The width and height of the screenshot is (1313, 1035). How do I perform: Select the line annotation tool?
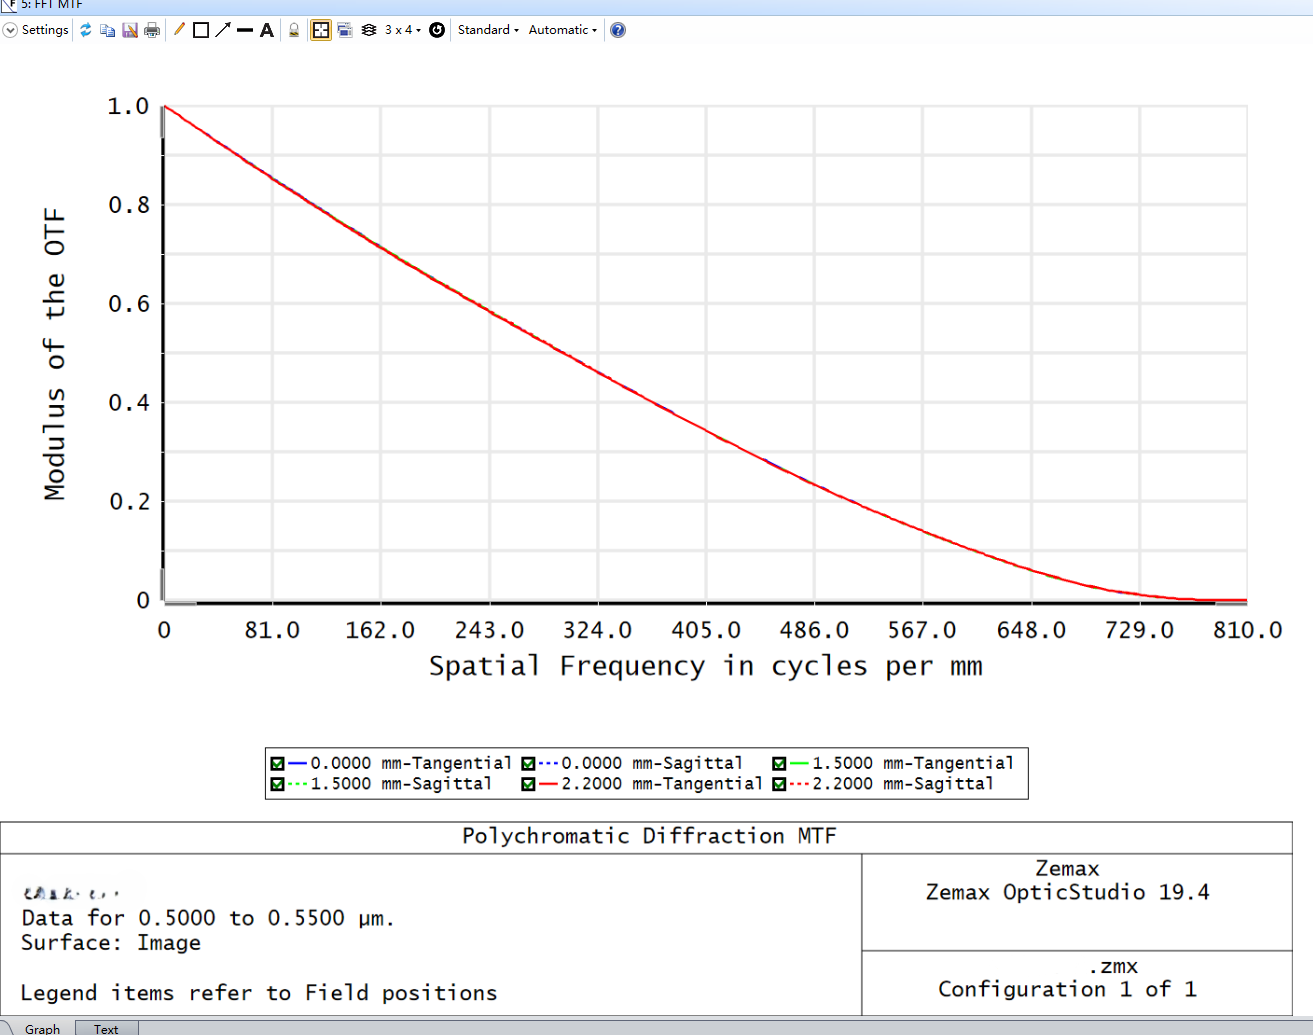pos(177,30)
